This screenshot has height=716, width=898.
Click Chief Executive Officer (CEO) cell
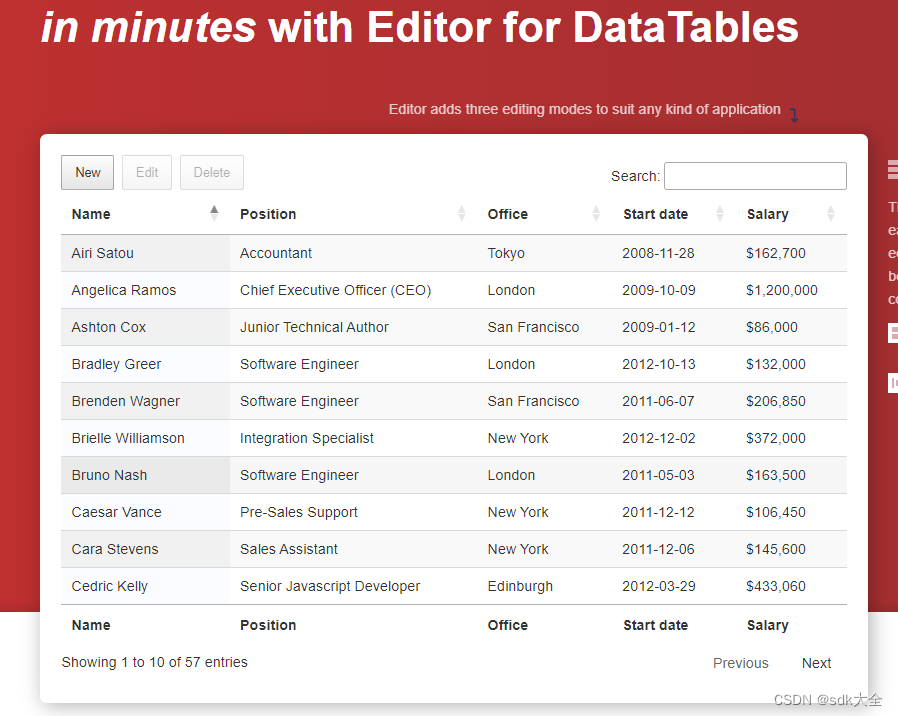(x=353, y=290)
